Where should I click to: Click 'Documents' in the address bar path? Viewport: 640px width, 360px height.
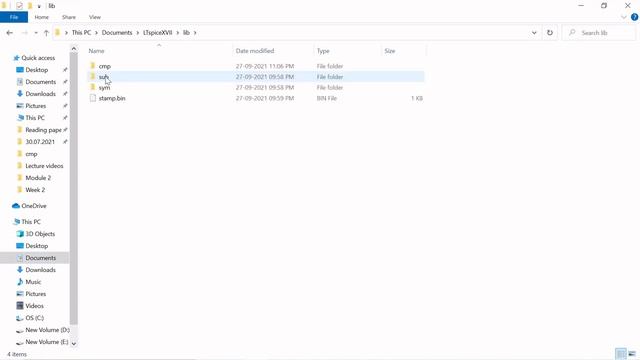(x=117, y=33)
